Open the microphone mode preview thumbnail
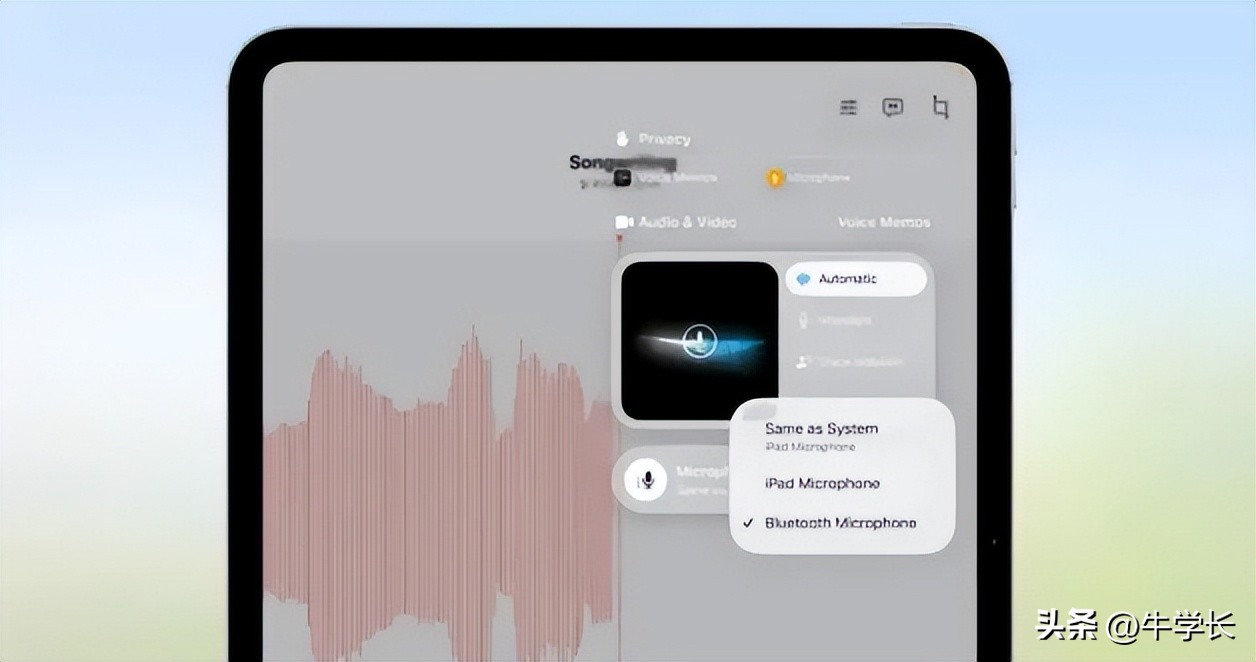The image size is (1256, 662). [700, 340]
